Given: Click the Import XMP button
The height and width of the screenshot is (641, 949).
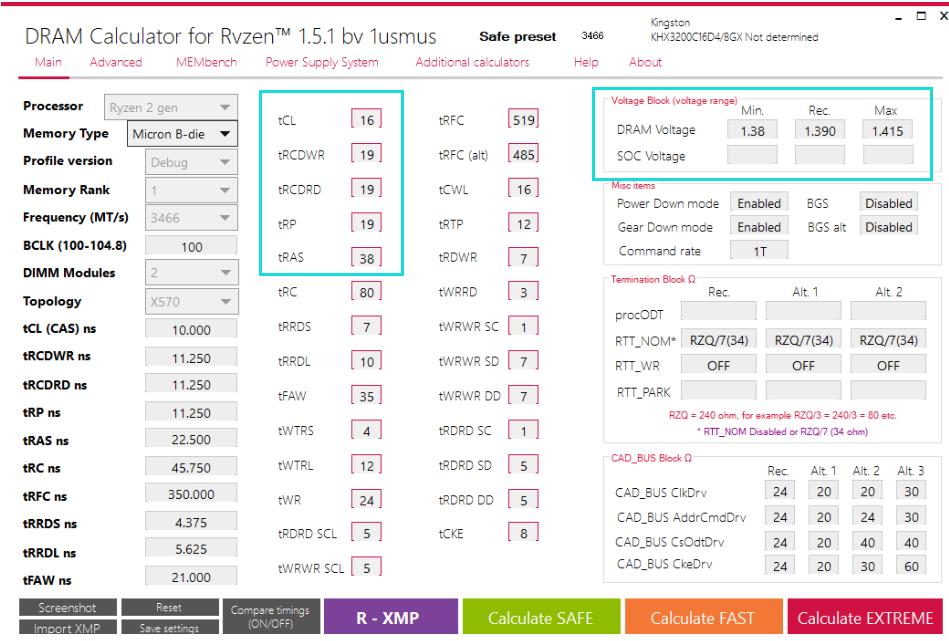Looking at the screenshot, I should (68, 628).
